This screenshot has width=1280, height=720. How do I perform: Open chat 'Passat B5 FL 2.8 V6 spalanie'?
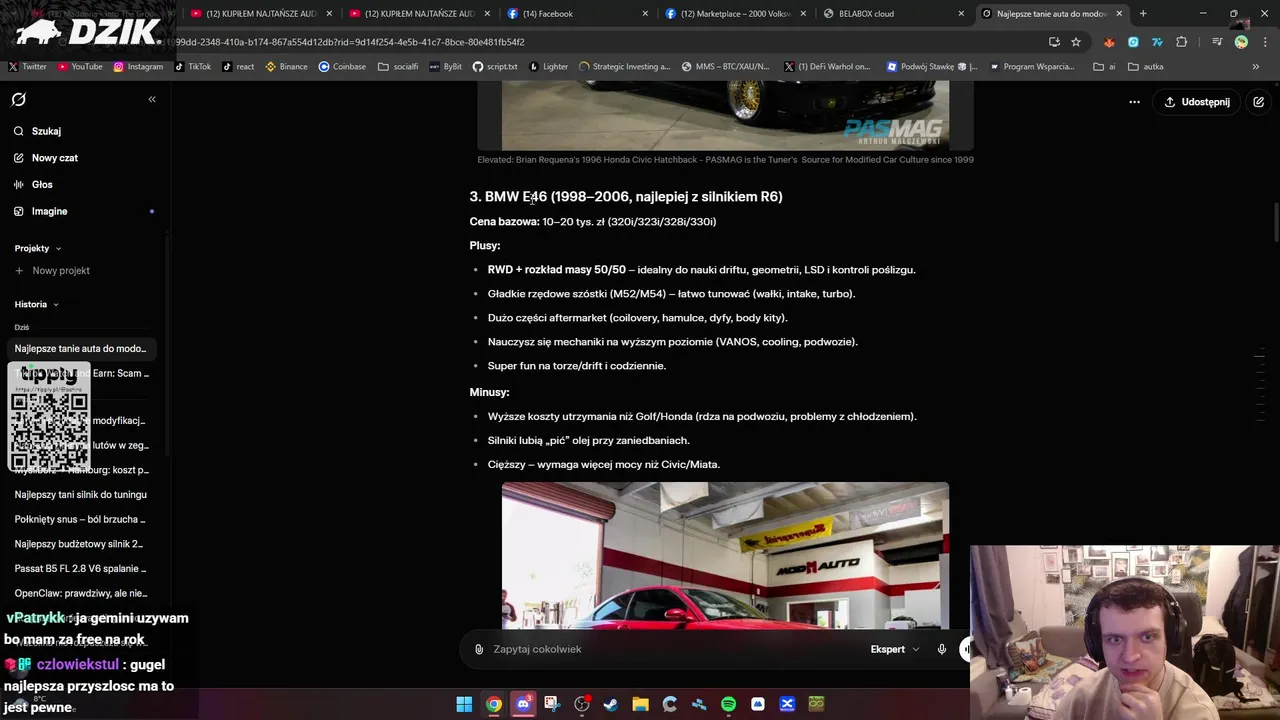[x=80, y=569]
